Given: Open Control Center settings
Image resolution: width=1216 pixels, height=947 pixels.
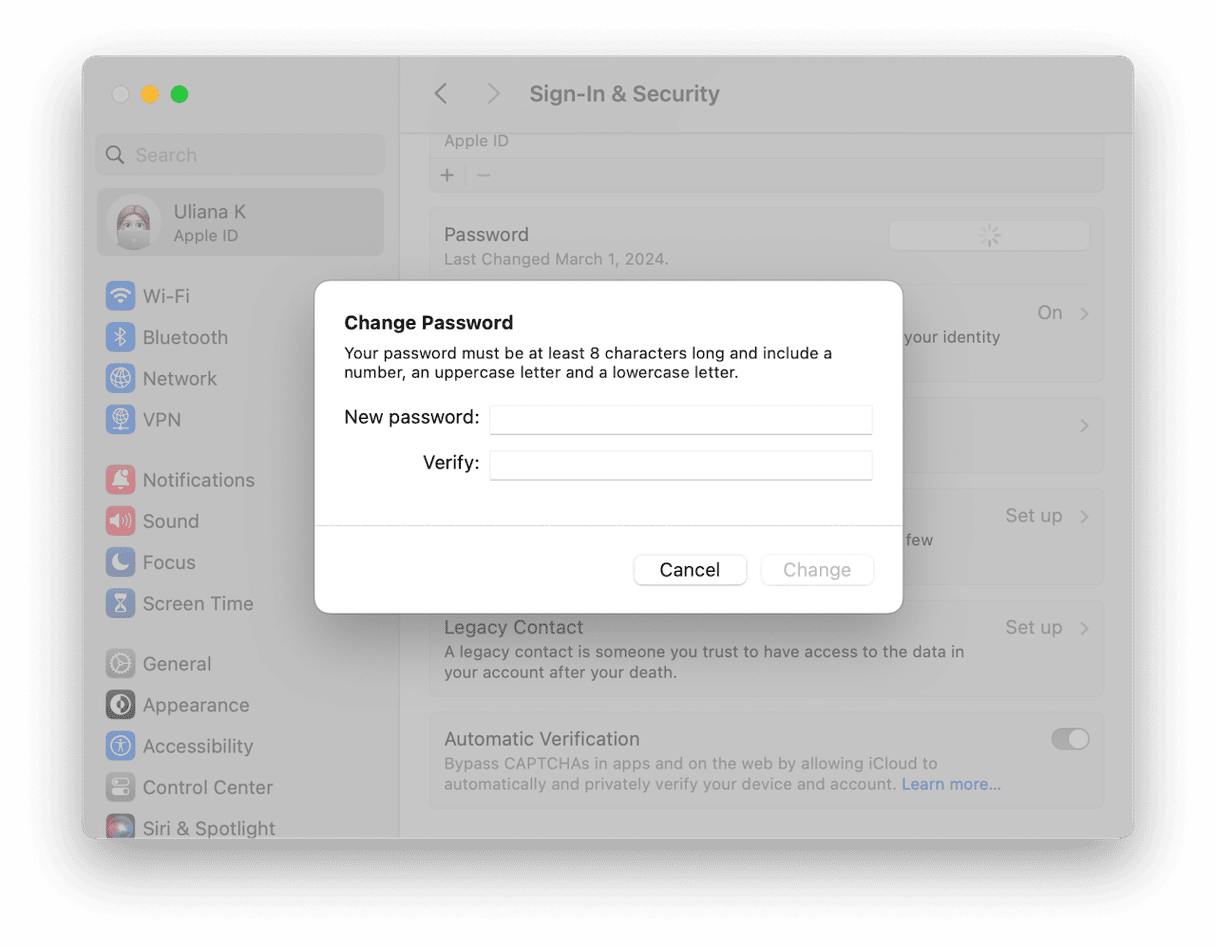Looking at the screenshot, I should coord(120,787).
